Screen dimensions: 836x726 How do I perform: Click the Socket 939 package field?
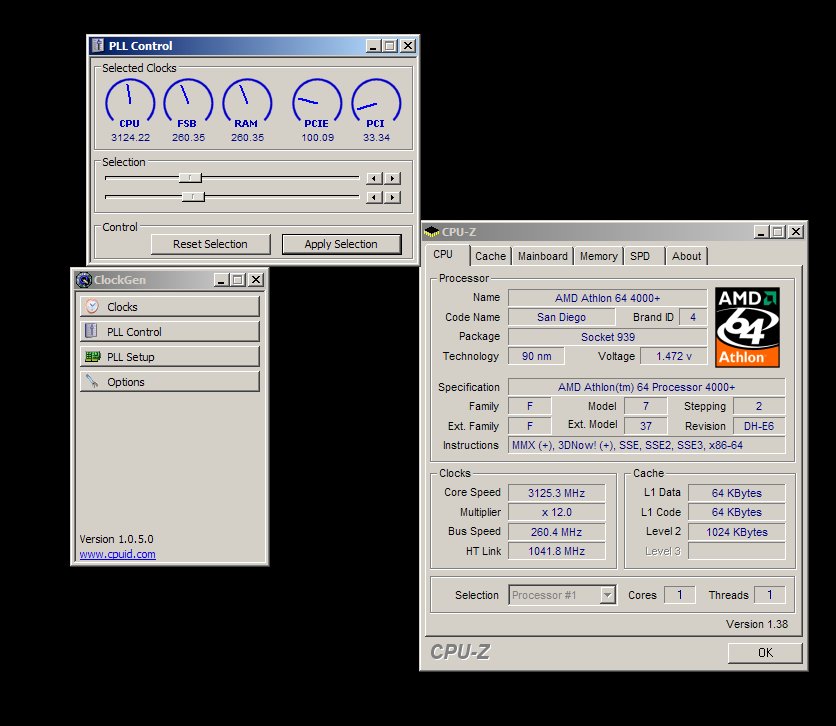pyautogui.click(x=607, y=337)
